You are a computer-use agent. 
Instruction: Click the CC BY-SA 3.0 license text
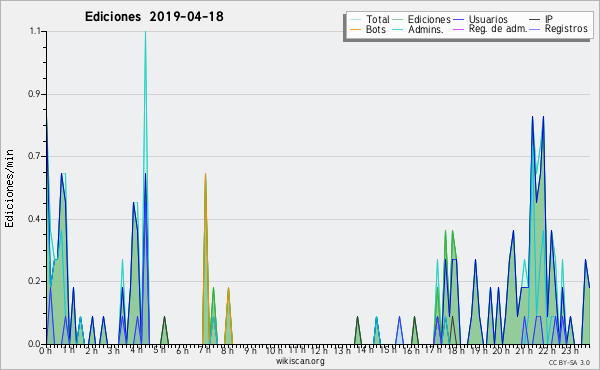[x=569, y=362]
